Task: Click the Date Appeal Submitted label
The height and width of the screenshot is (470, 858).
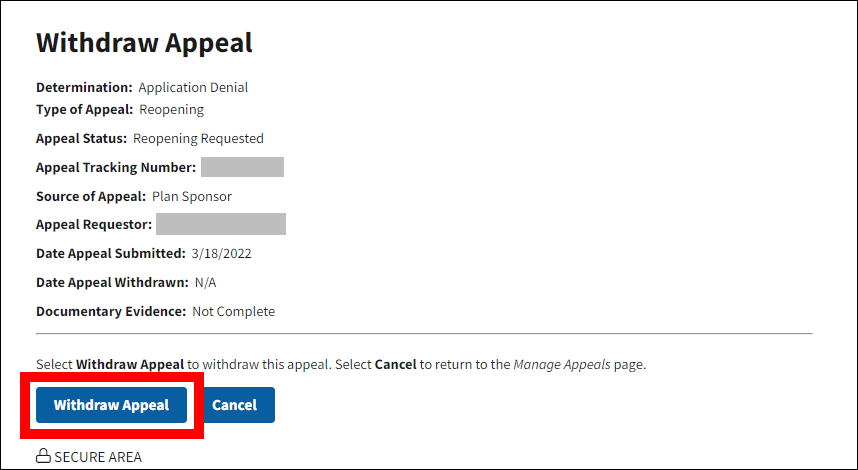Action: (x=111, y=253)
